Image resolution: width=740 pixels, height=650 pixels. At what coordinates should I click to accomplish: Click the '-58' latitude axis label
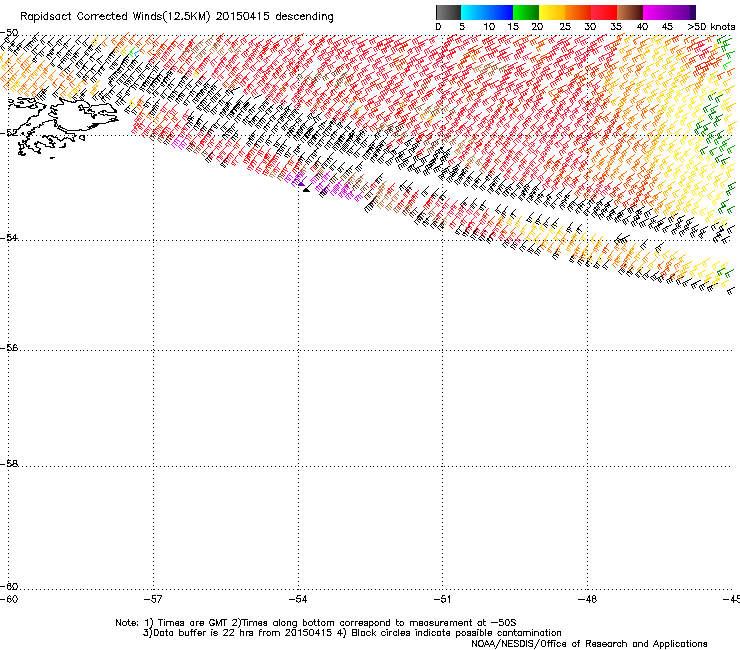tap(9, 464)
